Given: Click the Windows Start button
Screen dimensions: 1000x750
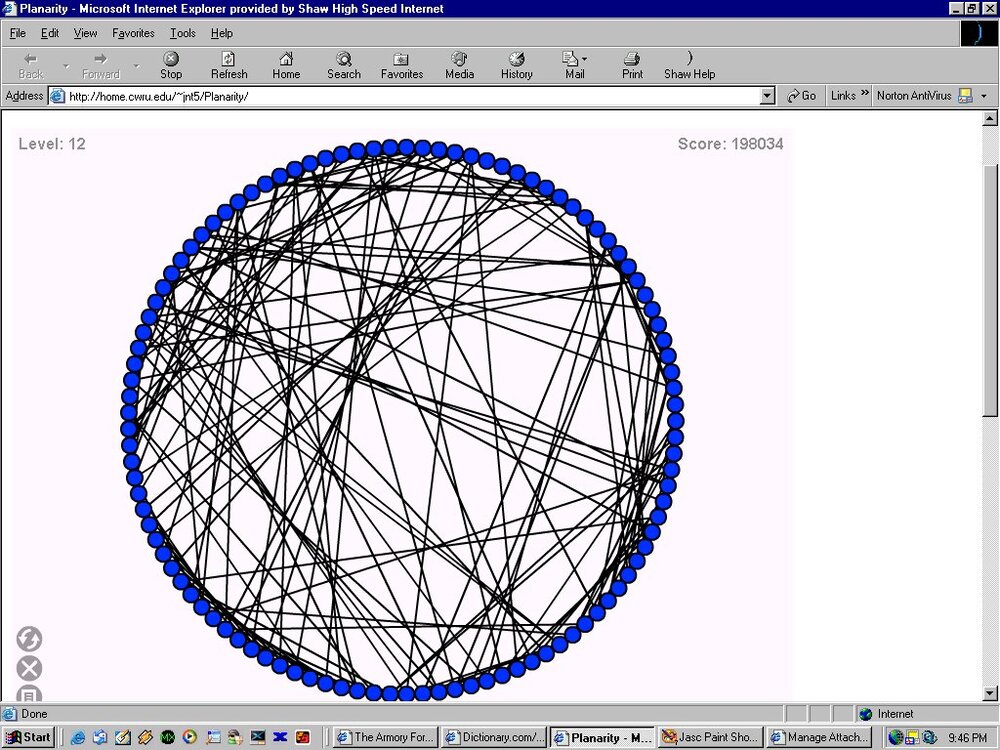Looking at the screenshot, I should coord(28,738).
